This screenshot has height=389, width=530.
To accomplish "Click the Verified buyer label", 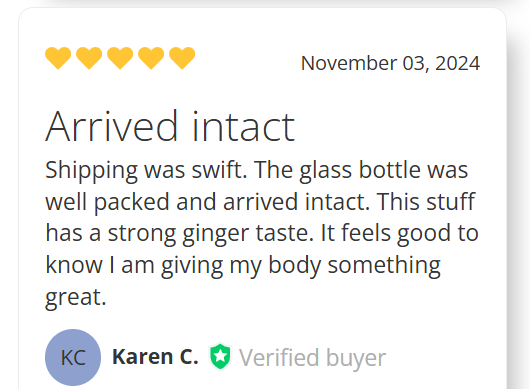I will (x=313, y=358).
